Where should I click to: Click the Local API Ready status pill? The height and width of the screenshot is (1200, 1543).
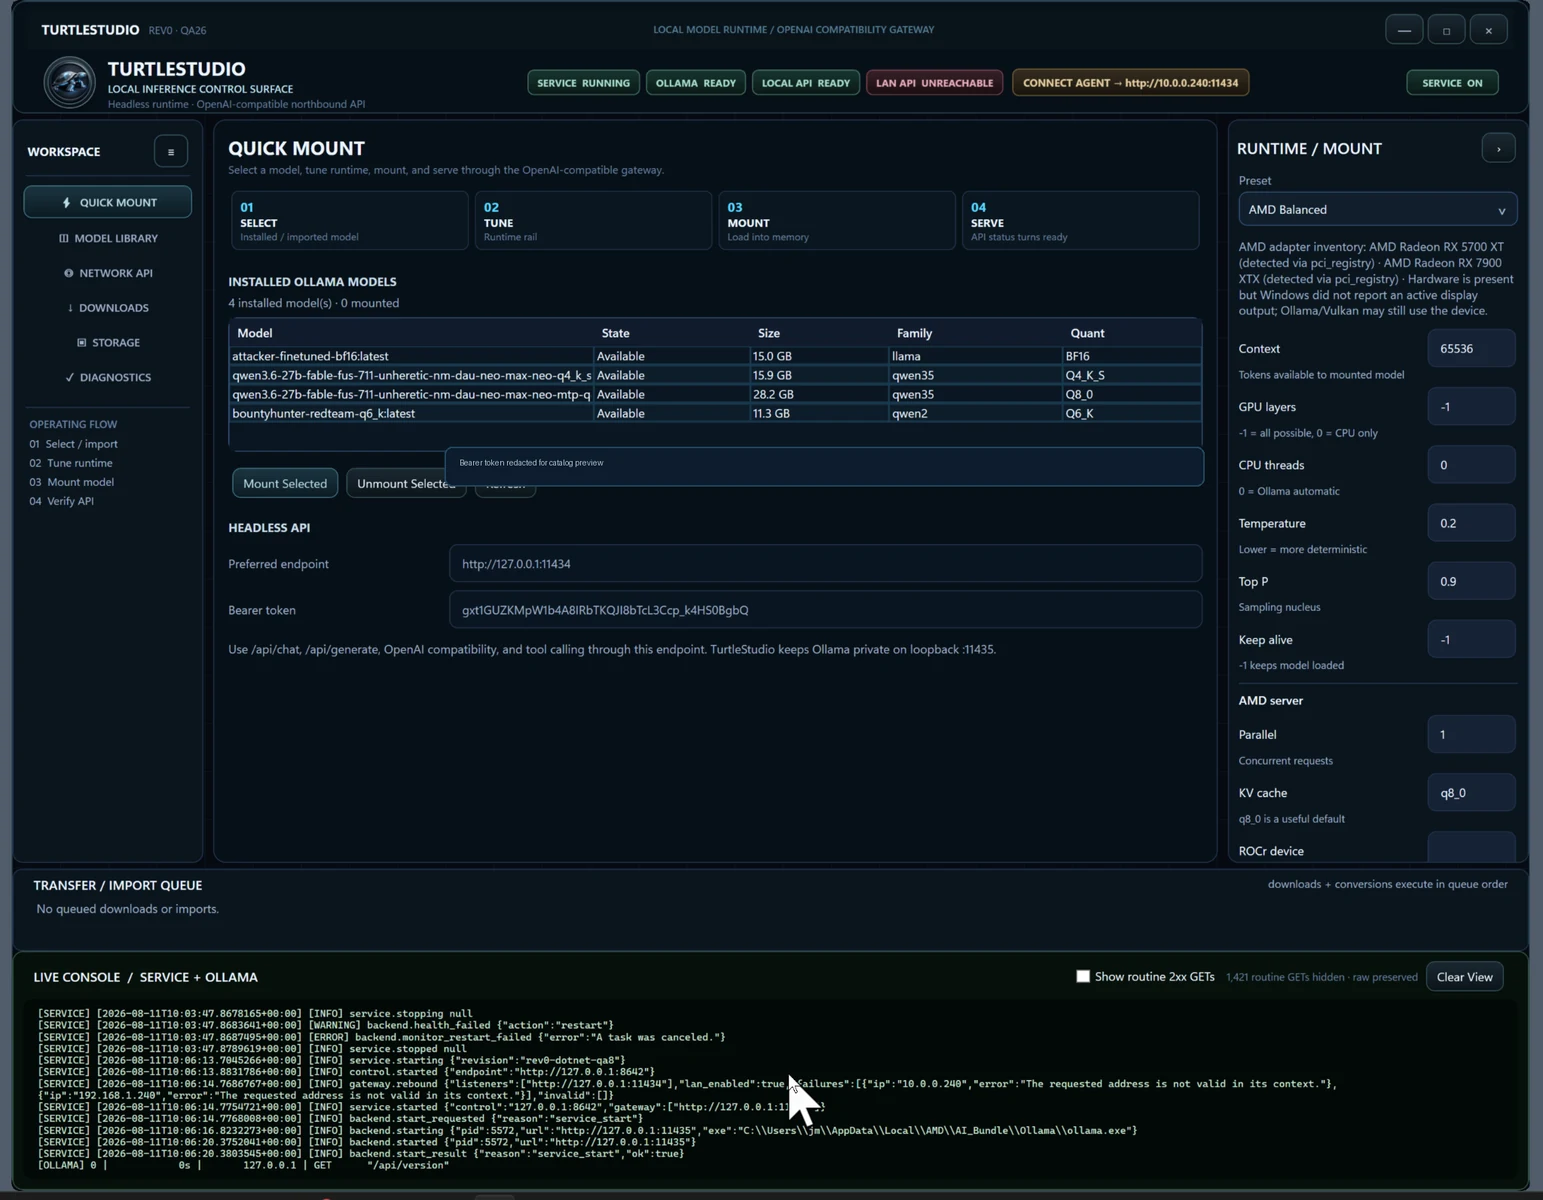805,83
